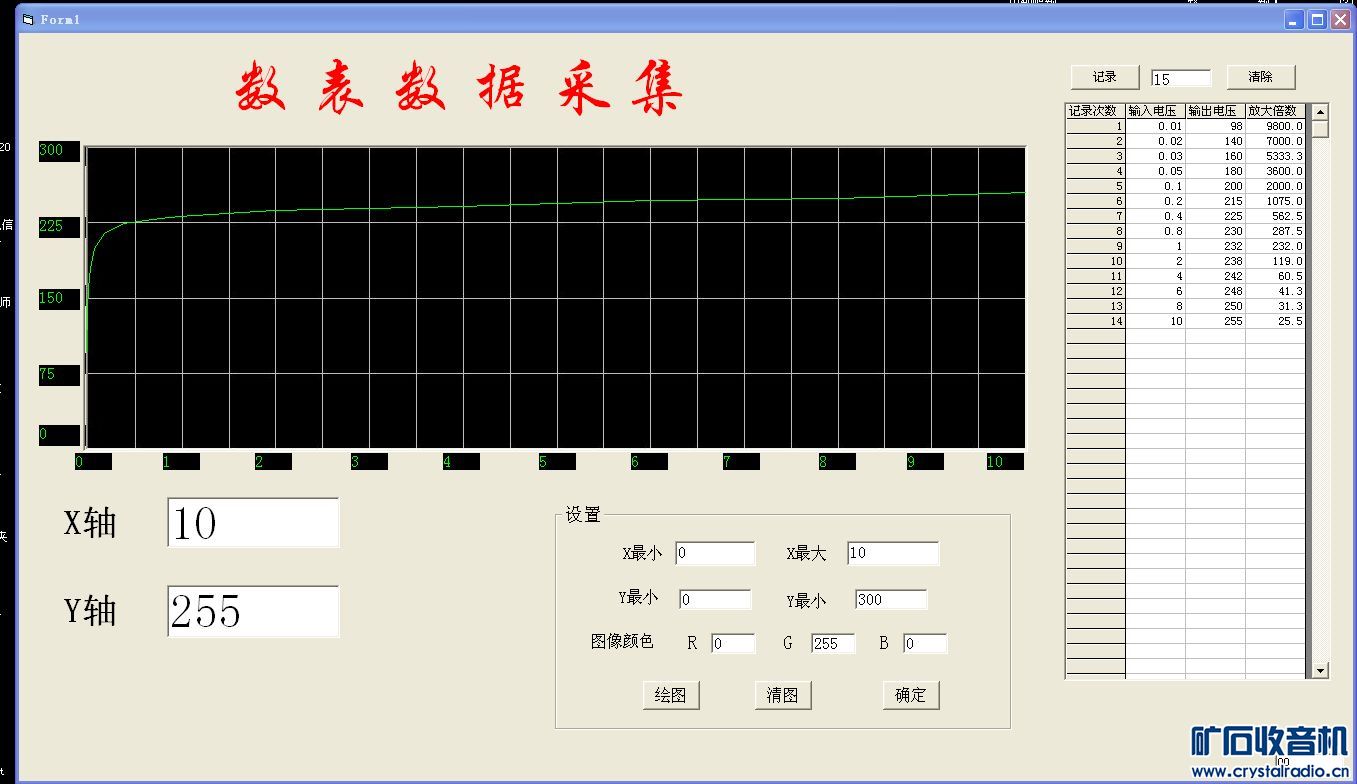
Task: Focus the record count field showing 15
Action: tap(1181, 78)
